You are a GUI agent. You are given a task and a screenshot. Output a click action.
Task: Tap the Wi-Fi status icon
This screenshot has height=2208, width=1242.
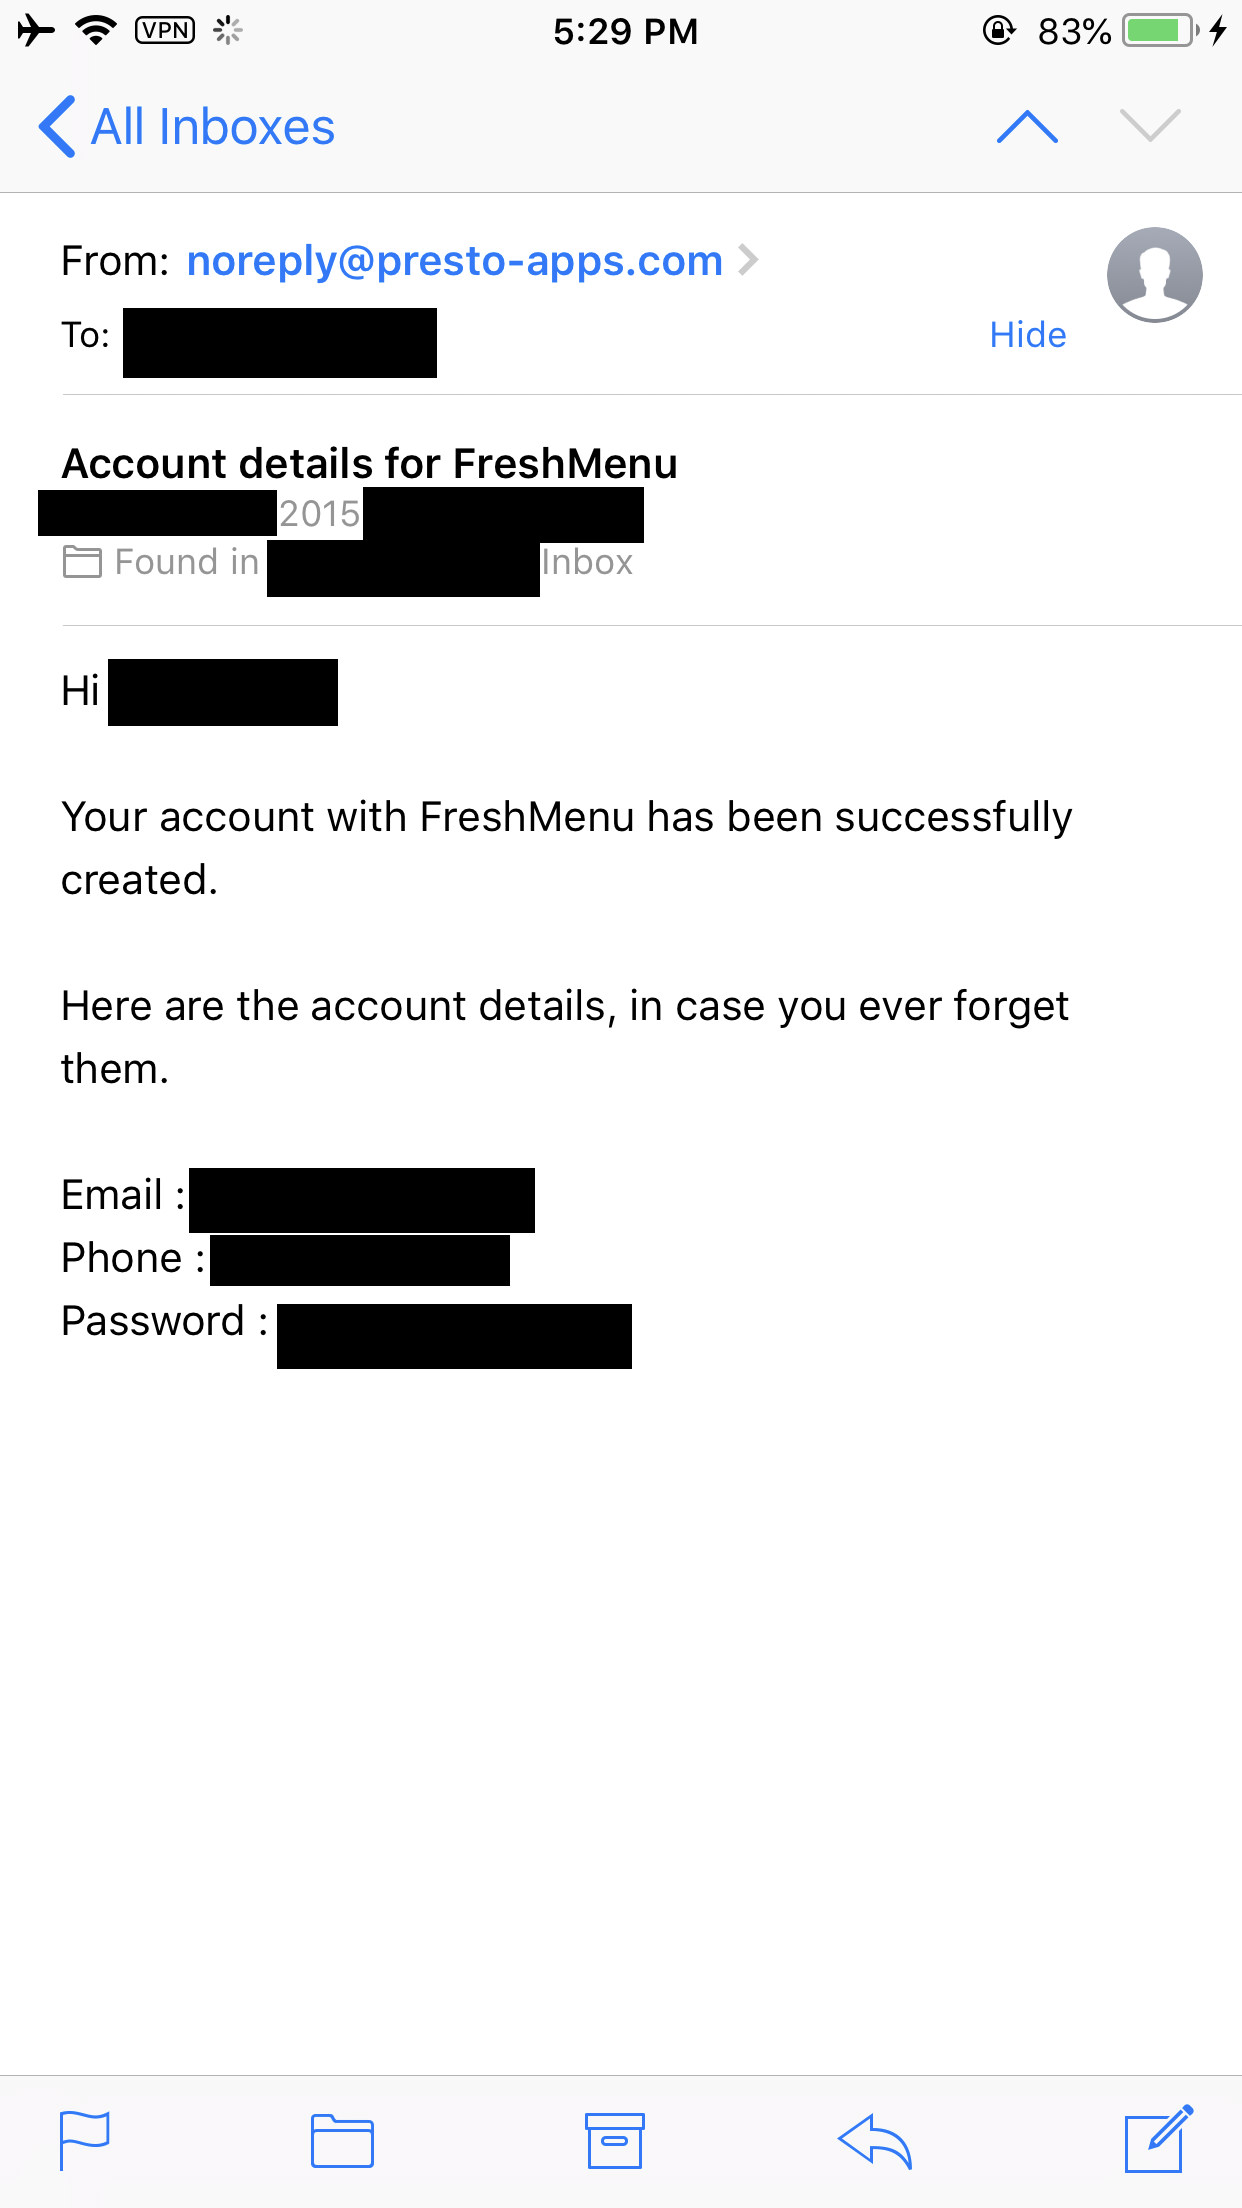pyautogui.click(x=96, y=31)
